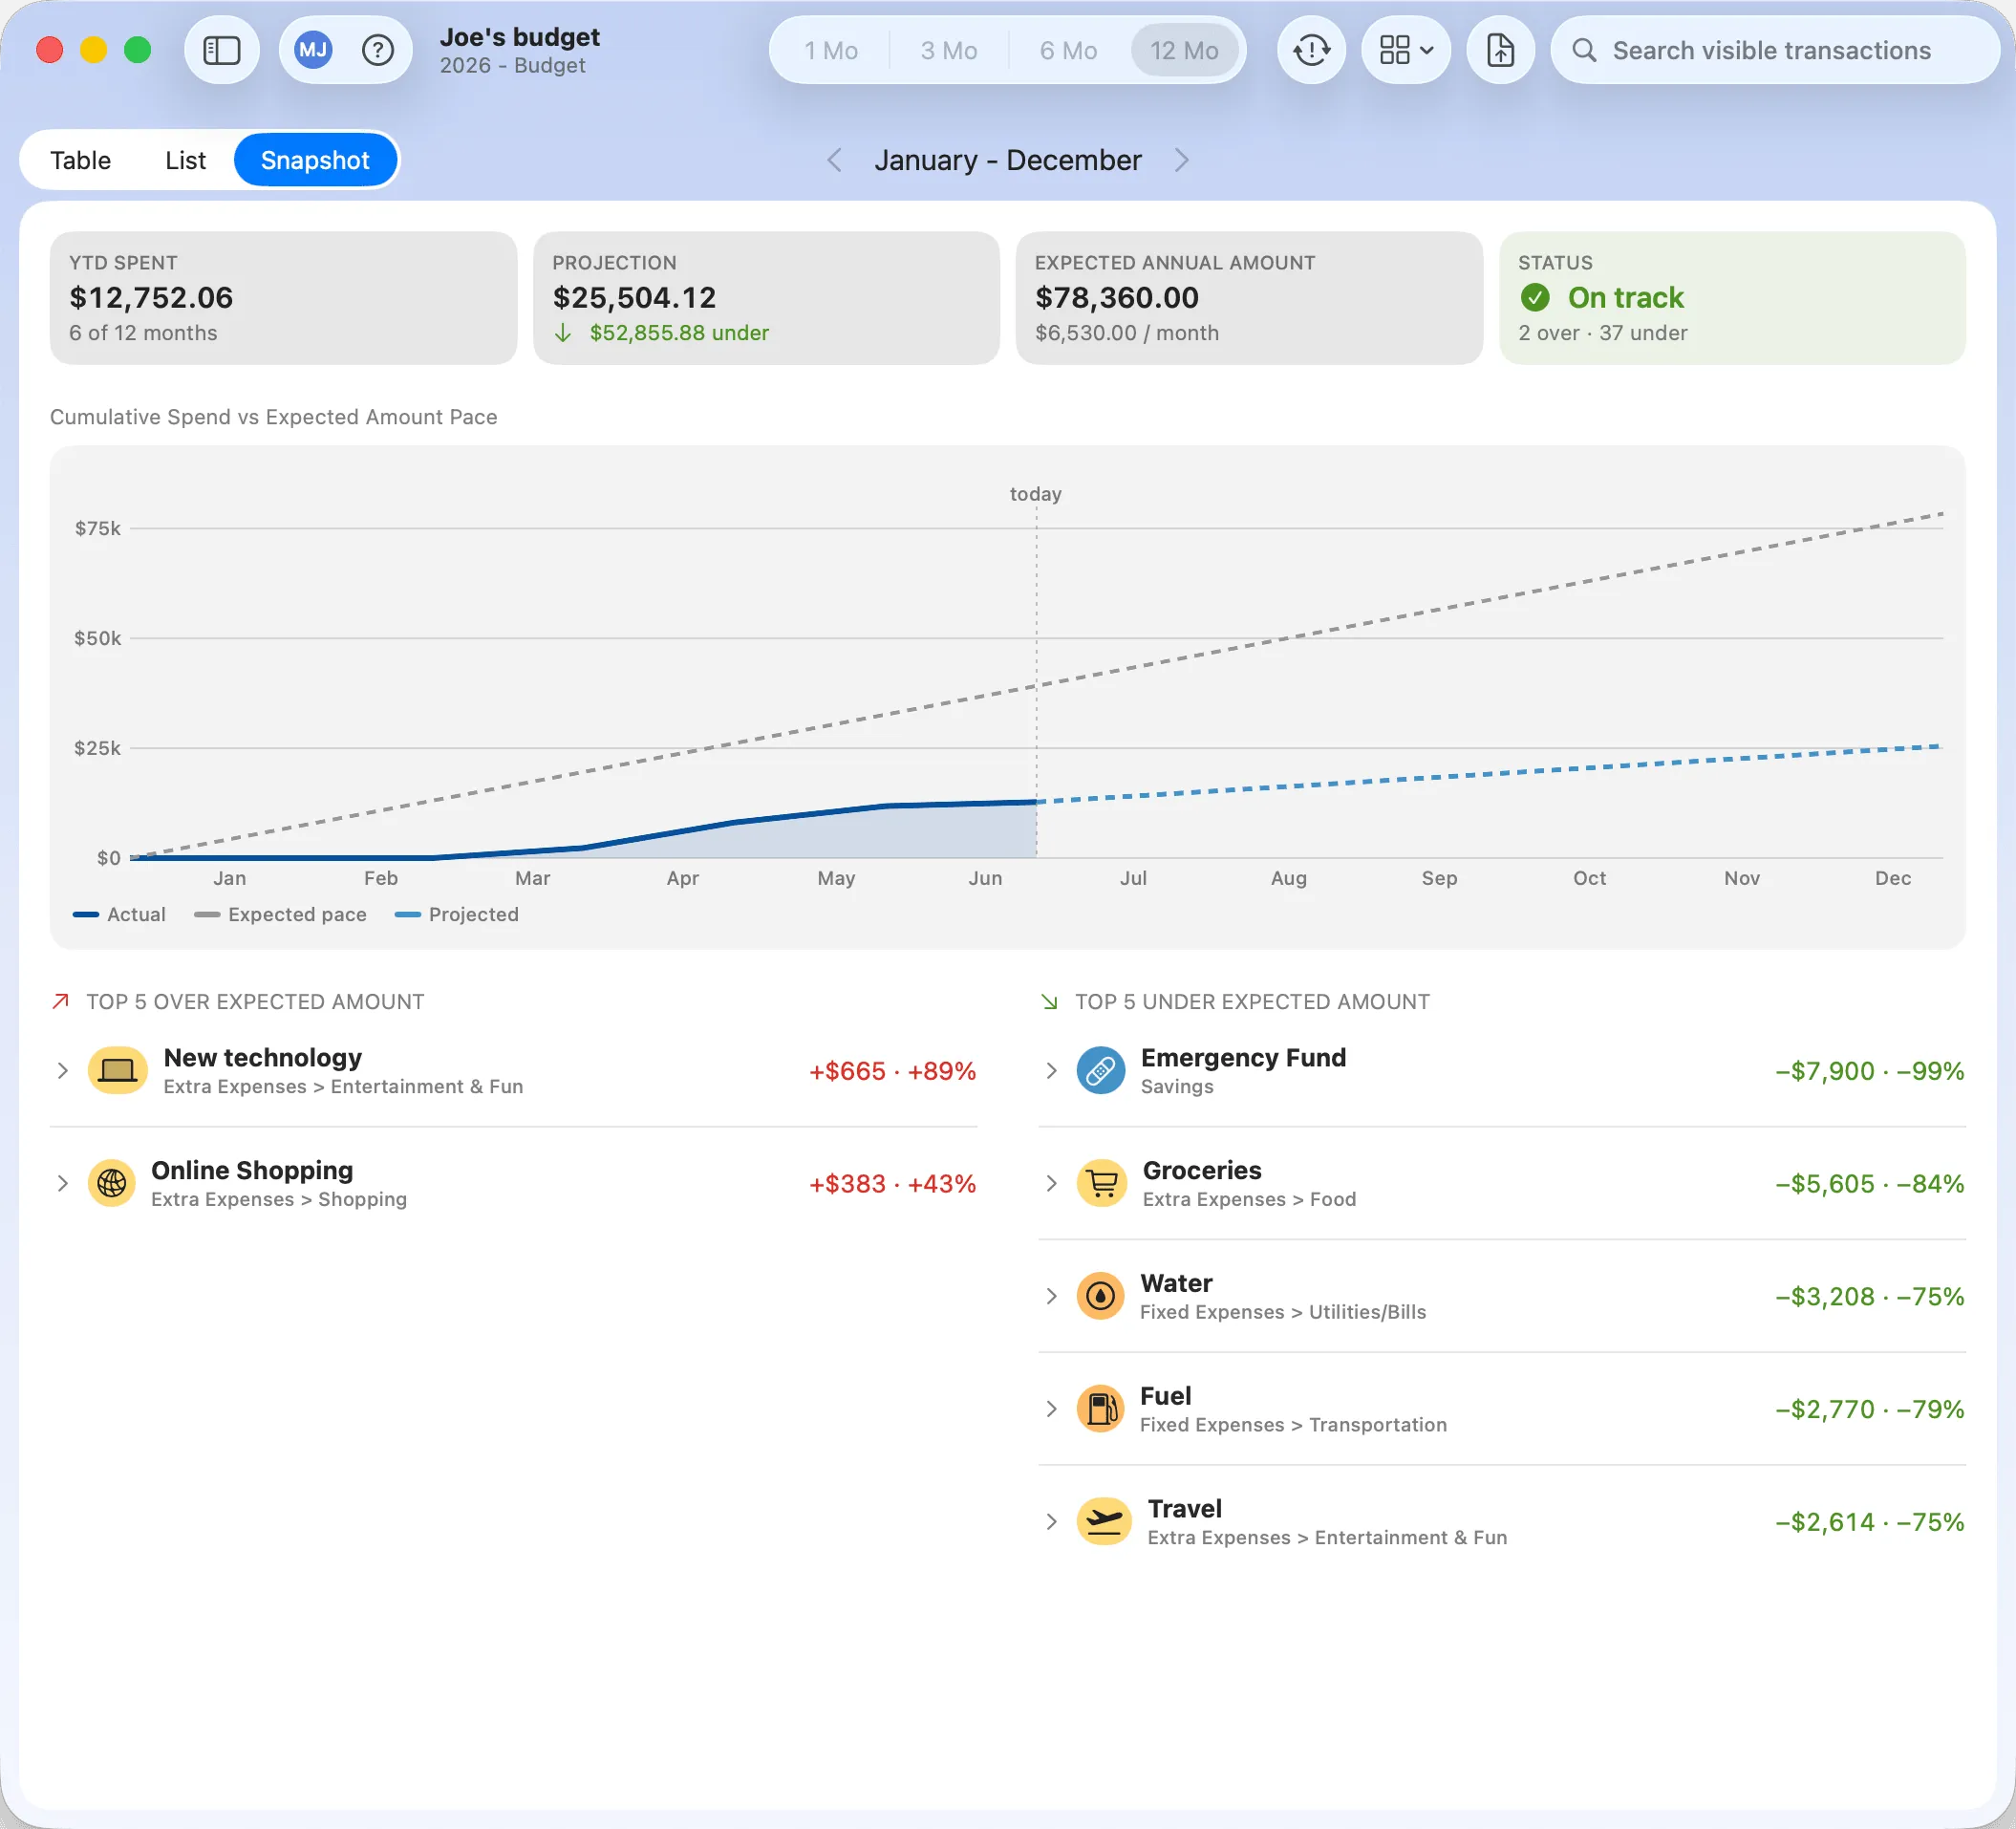This screenshot has width=2016, height=1829.
Task: Open the Groceries category name
Action: (1202, 1171)
